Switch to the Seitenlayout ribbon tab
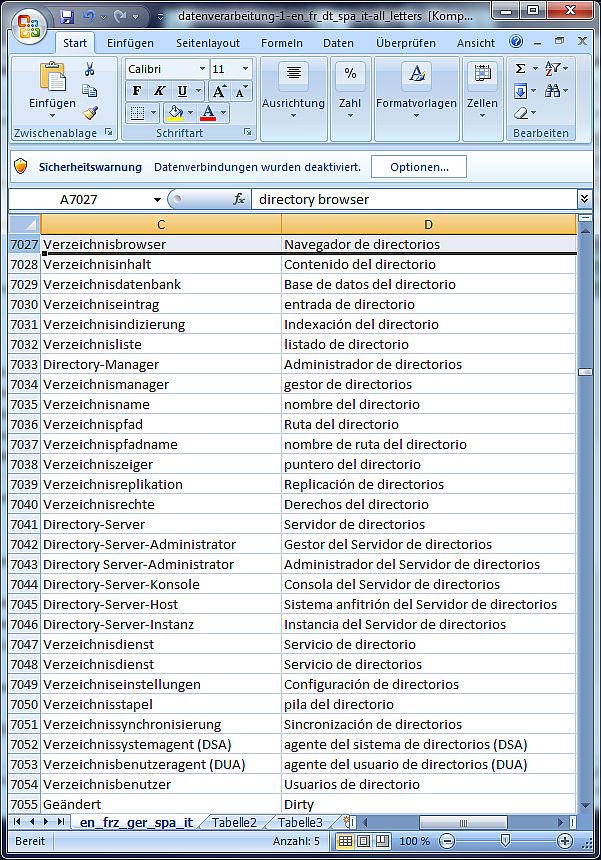 click(208, 43)
